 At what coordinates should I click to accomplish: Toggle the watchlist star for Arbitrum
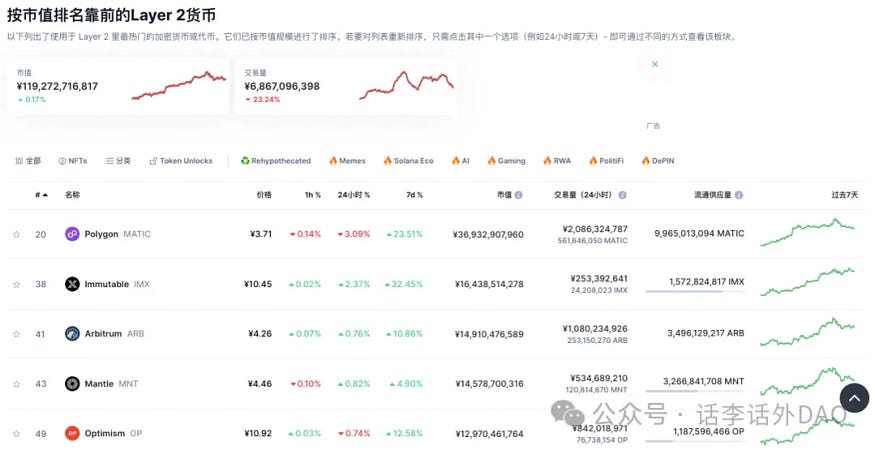pos(16,334)
